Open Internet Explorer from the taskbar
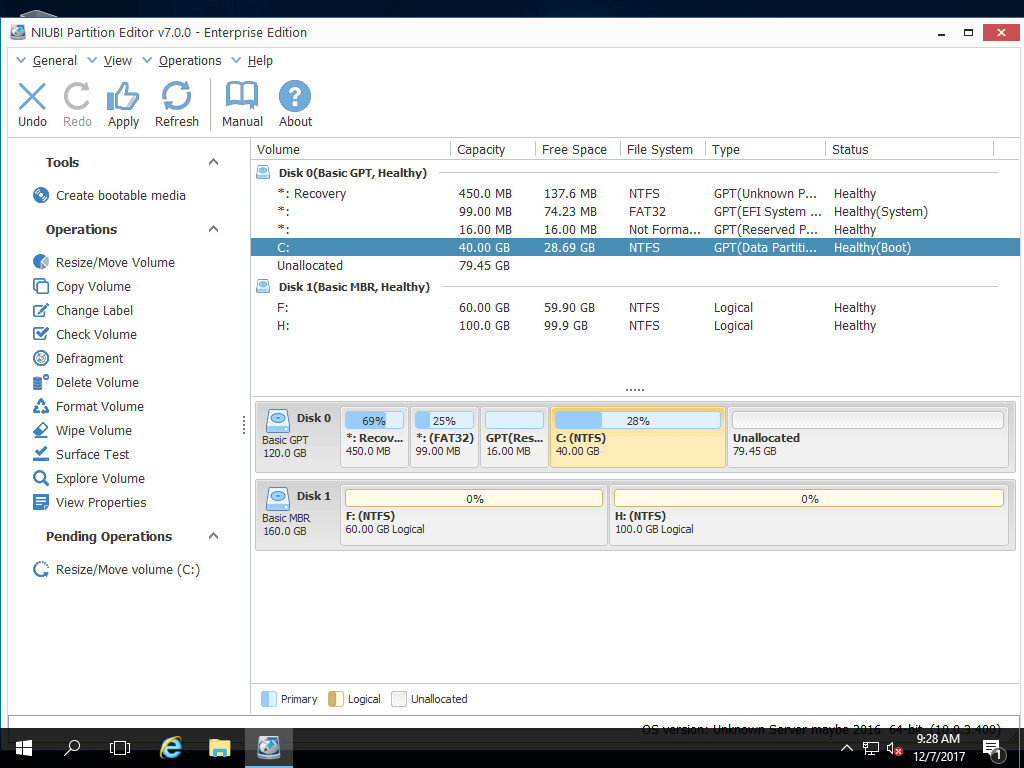This screenshot has height=768, width=1024. click(x=171, y=747)
